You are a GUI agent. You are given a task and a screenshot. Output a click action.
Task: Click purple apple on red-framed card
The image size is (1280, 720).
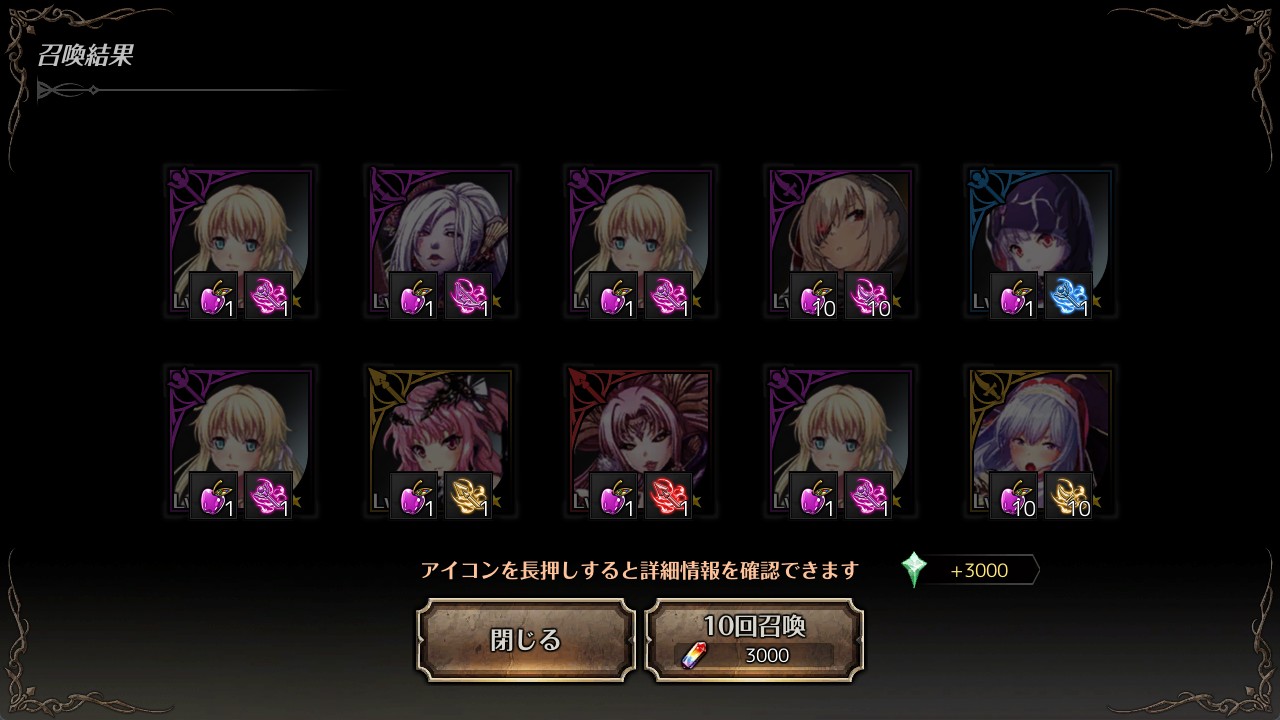click(614, 496)
